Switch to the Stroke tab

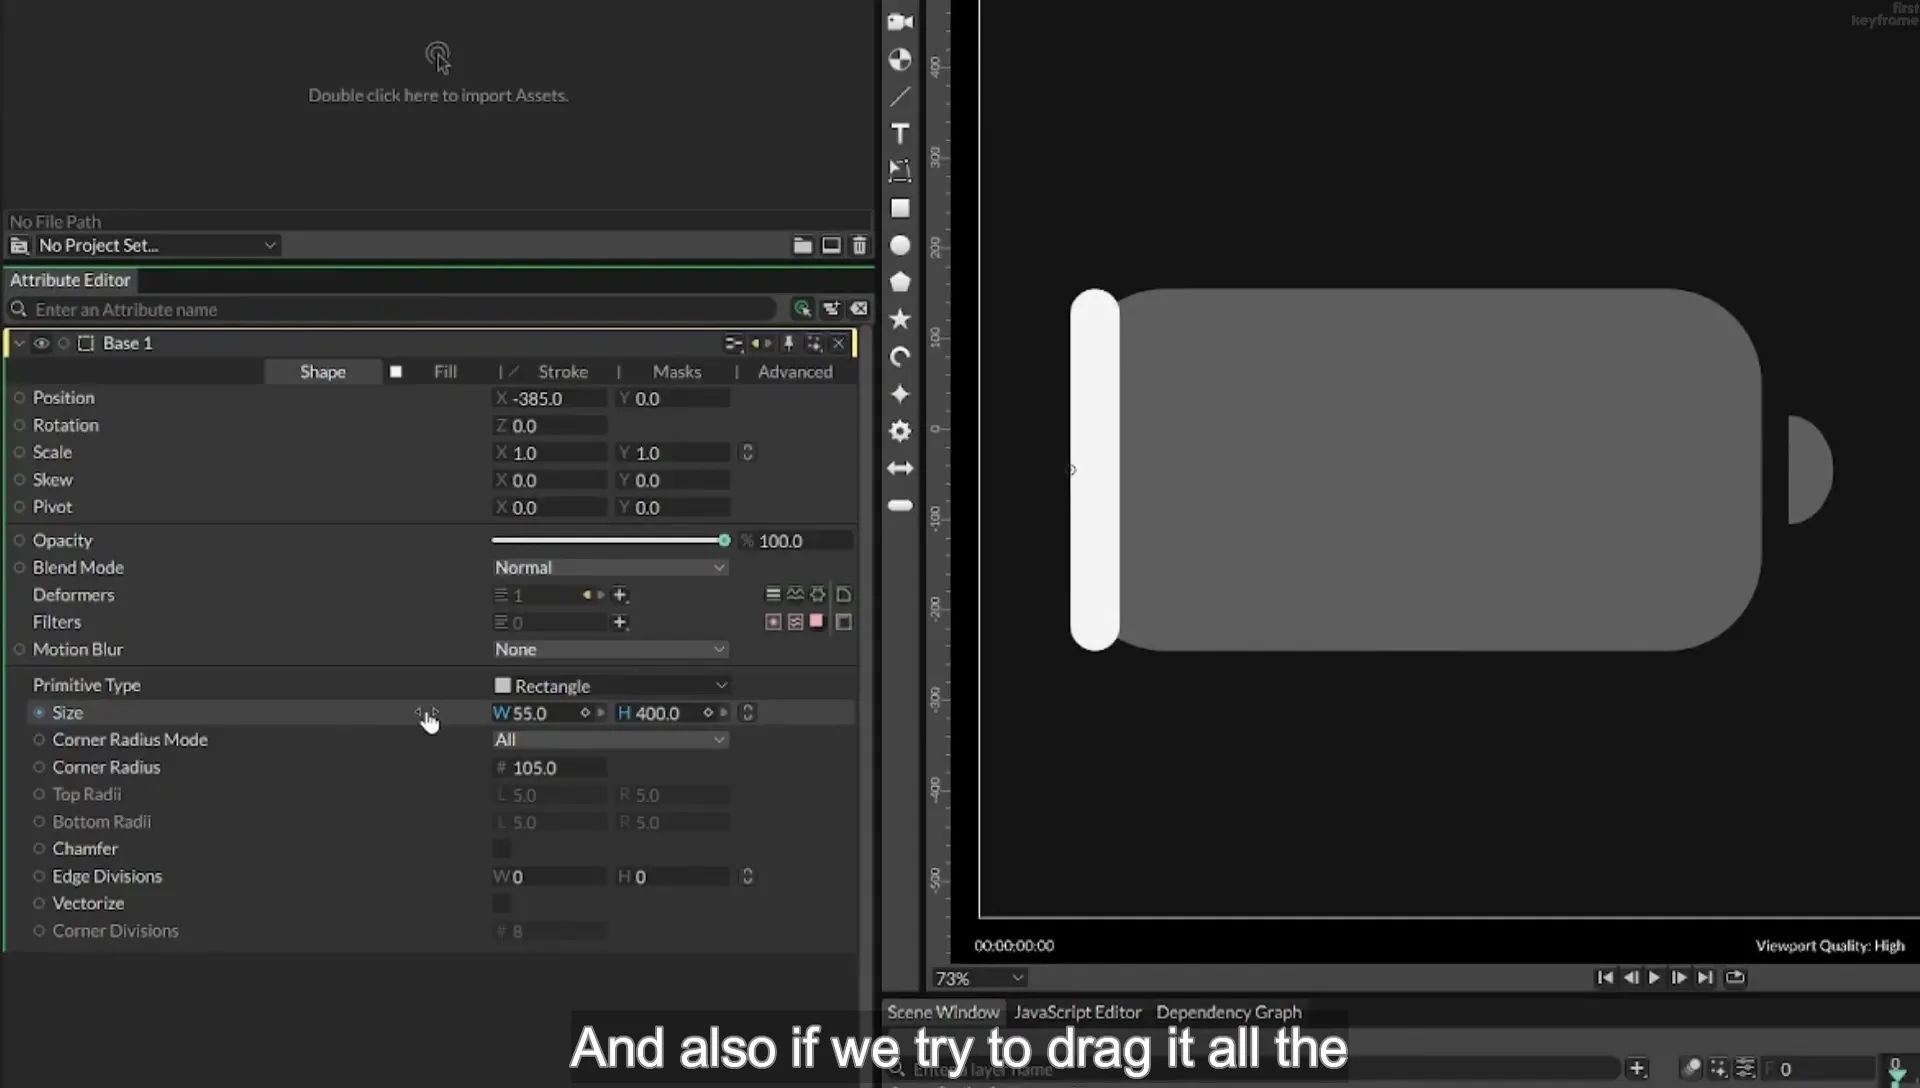point(563,371)
